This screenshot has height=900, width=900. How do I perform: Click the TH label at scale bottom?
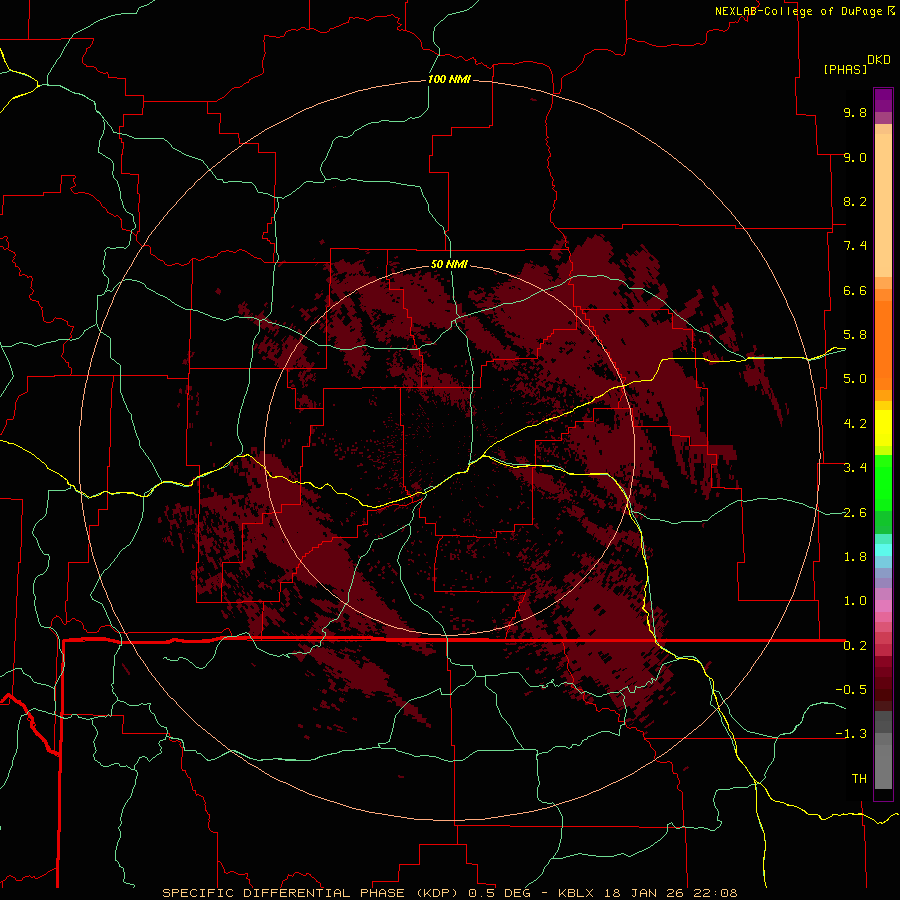pyautogui.click(x=859, y=779)
